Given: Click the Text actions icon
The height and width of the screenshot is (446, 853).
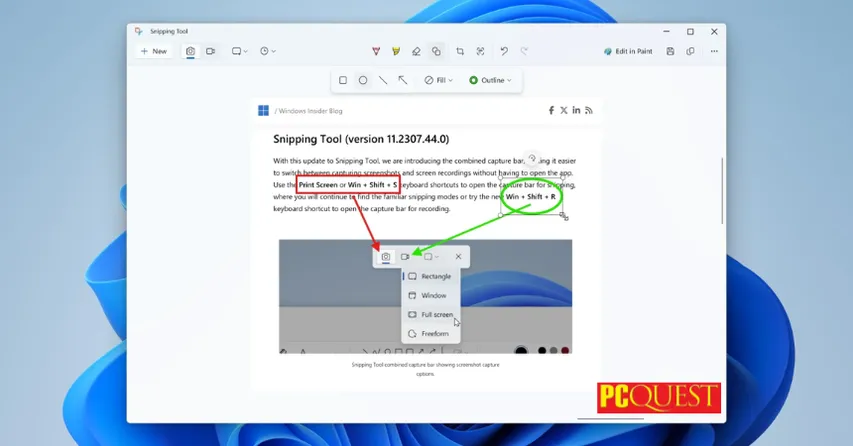Looking at the screenshot, I should (481, 51).
